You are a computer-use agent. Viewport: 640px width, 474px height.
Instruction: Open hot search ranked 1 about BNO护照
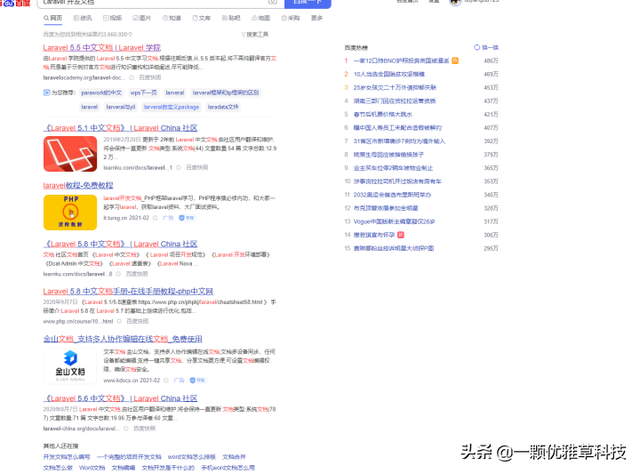pos(401,61)
